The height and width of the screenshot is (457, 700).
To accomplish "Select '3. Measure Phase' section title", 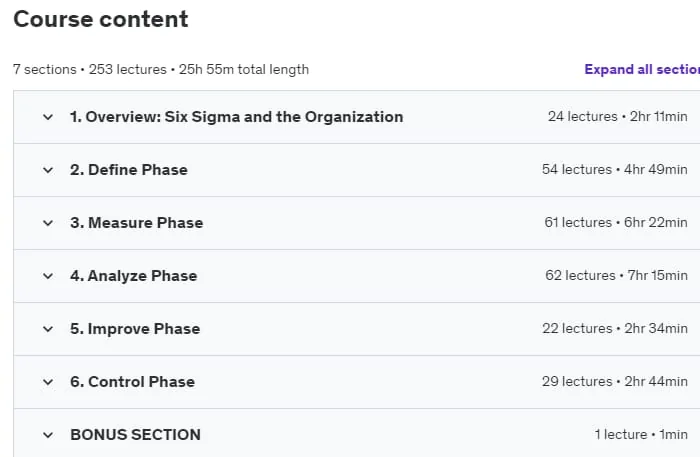I will click(x=137, y=223).
